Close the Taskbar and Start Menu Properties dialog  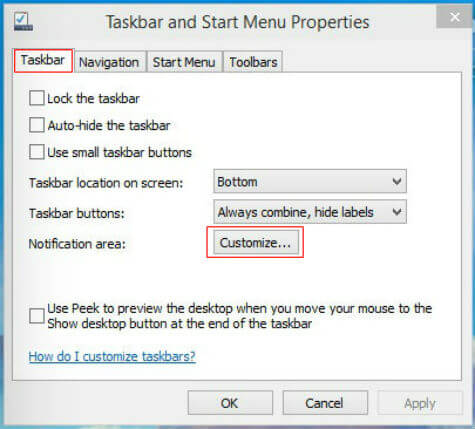[x=454, y=17]
